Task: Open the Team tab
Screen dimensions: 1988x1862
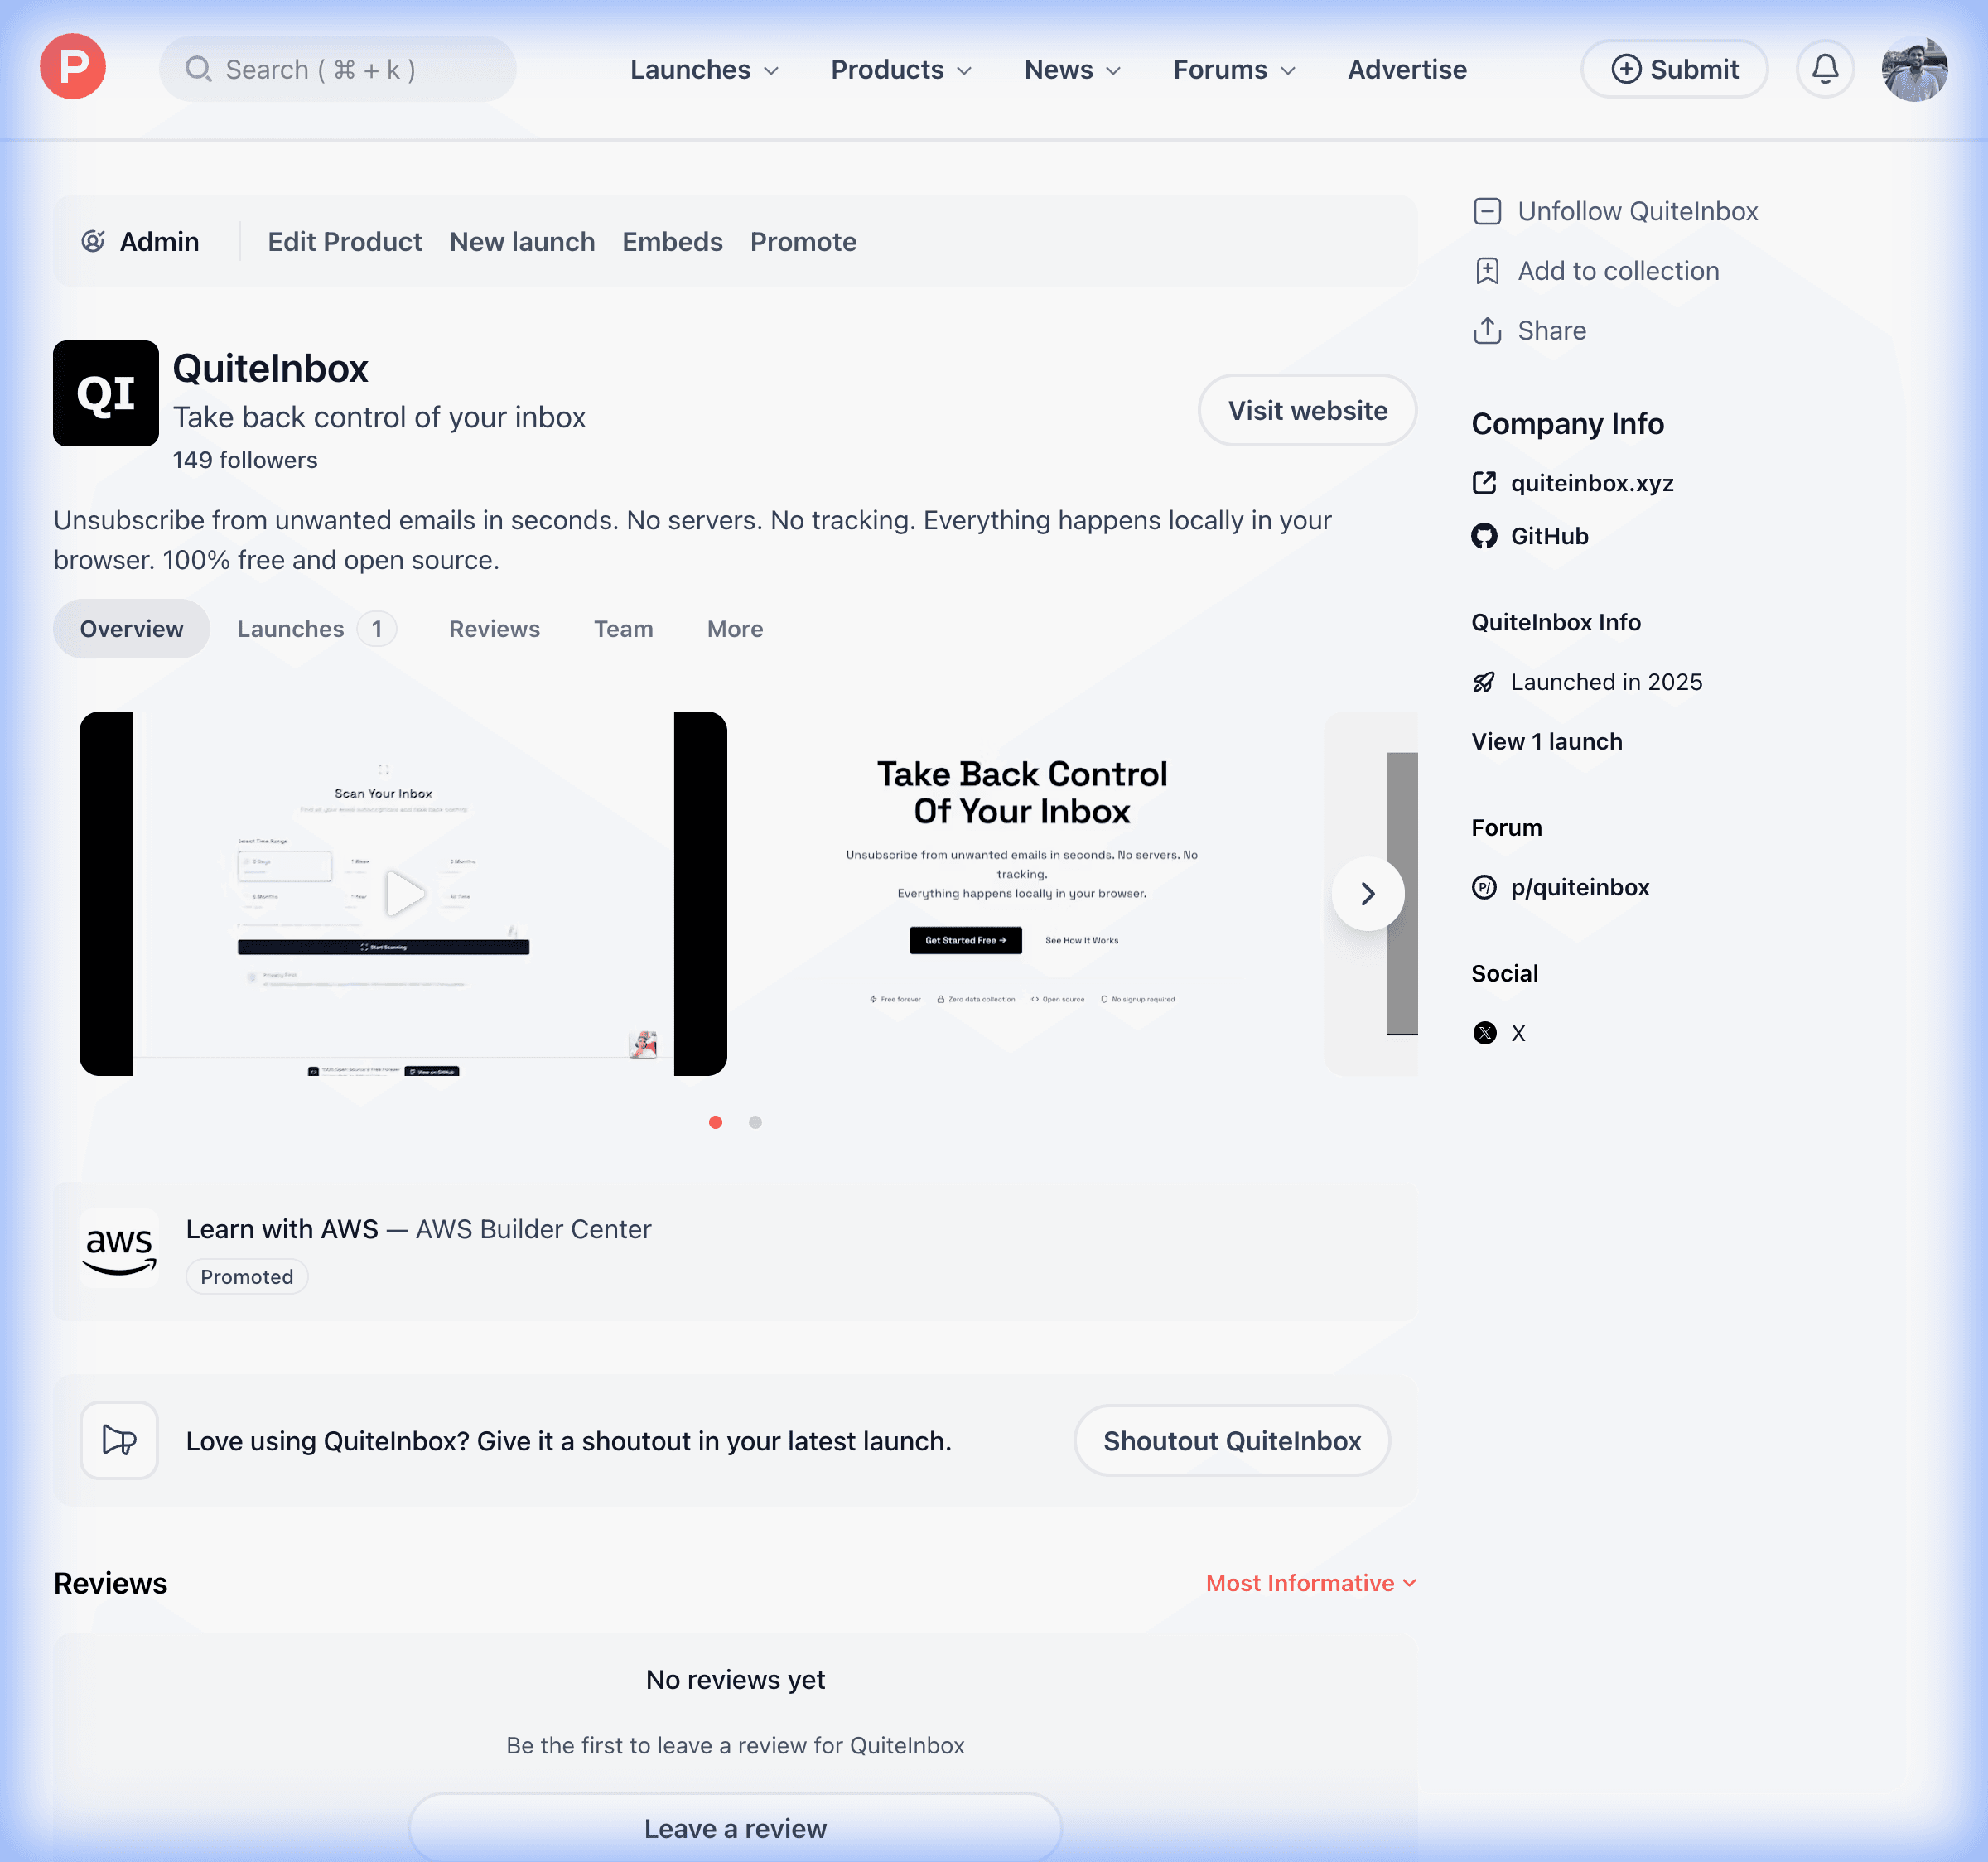Action: click(623, 629)
